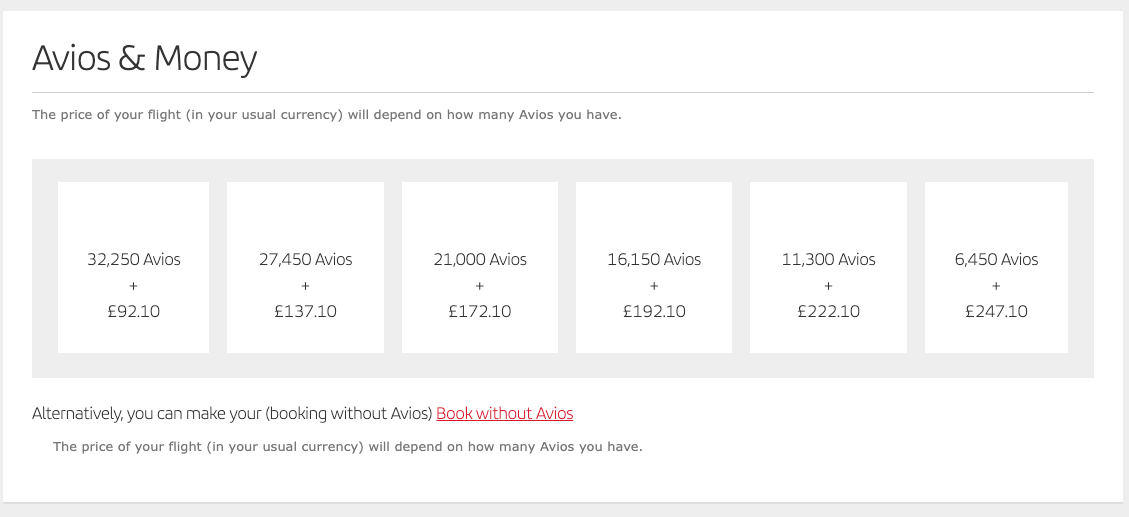The height and width of the screenshot is (517, 1129).
Task: Open the Book without Avios link
Action: point(505,413)
